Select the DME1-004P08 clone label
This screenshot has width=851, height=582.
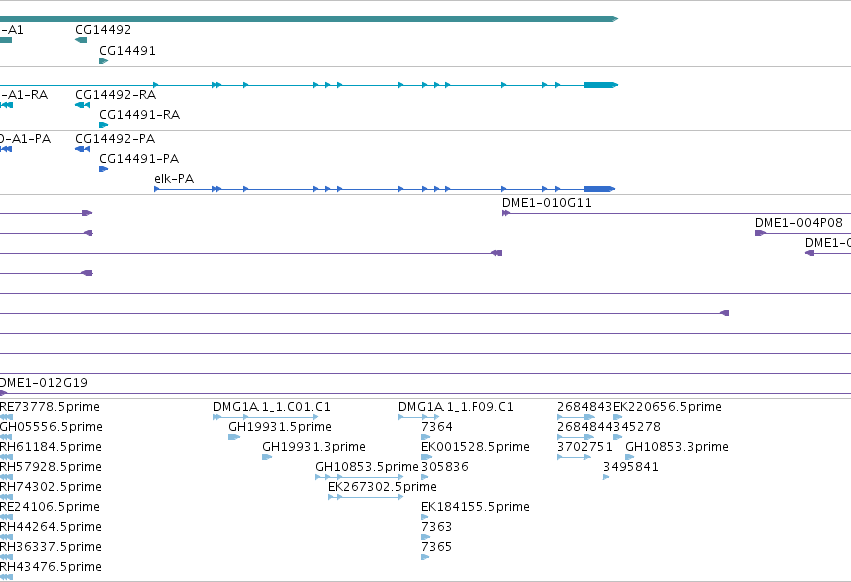coord(799,223)
